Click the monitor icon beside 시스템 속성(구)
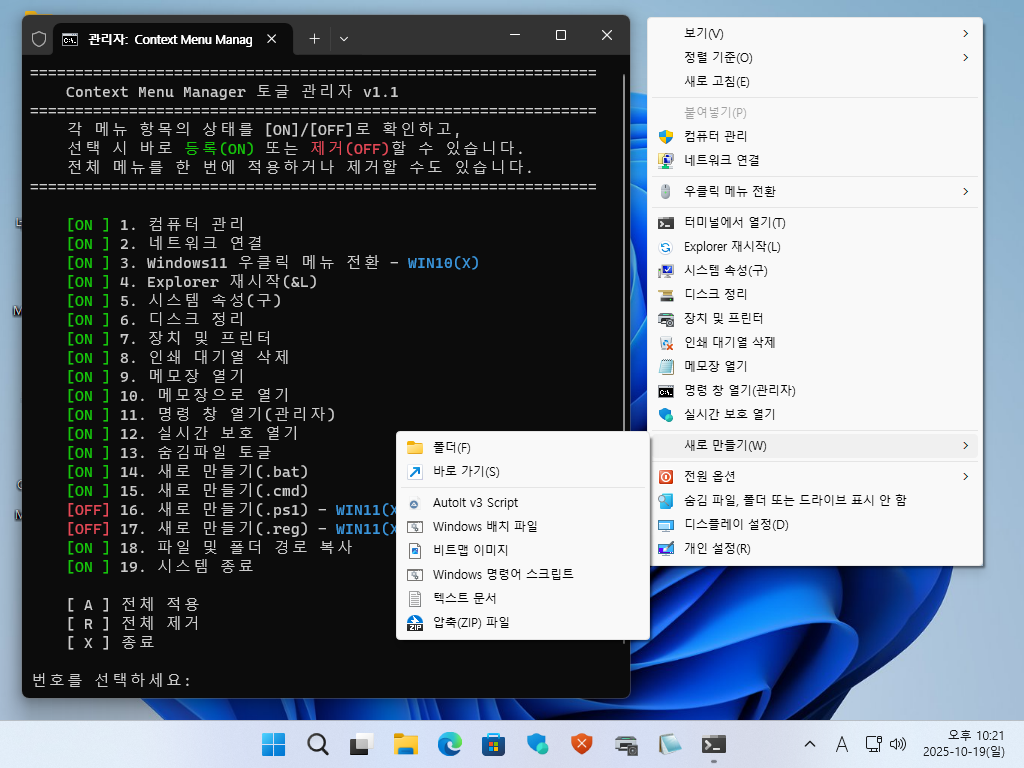The height and width of the screenshot is (768, 1024). point(665,271)
